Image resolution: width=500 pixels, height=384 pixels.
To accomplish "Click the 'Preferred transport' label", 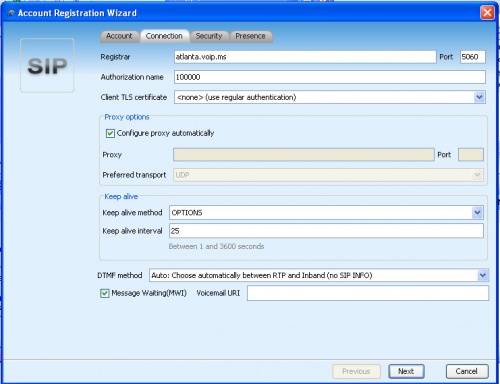I will click(134, 175).
